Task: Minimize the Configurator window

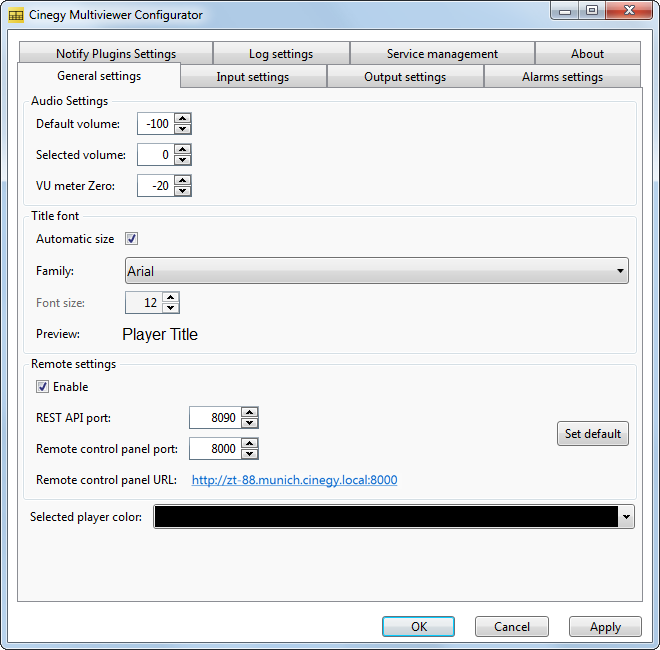Action: [565, 11]
